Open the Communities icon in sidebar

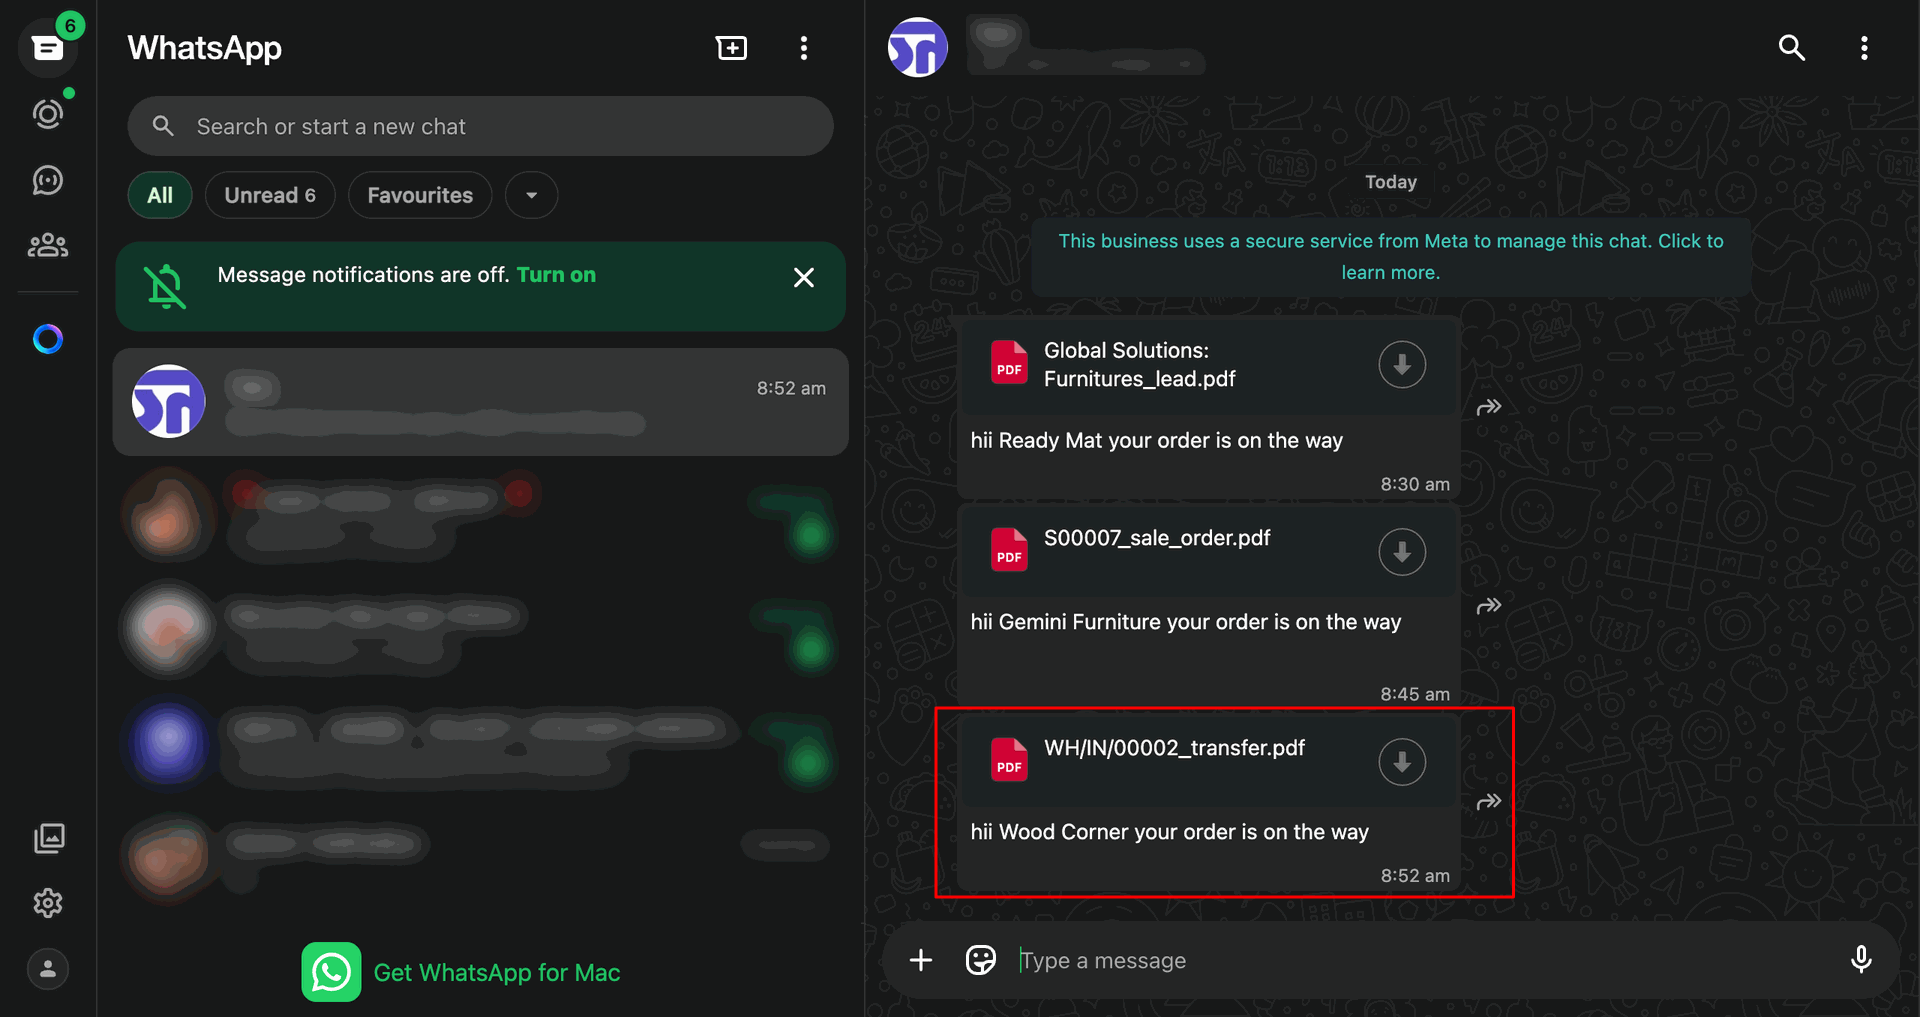48,245
